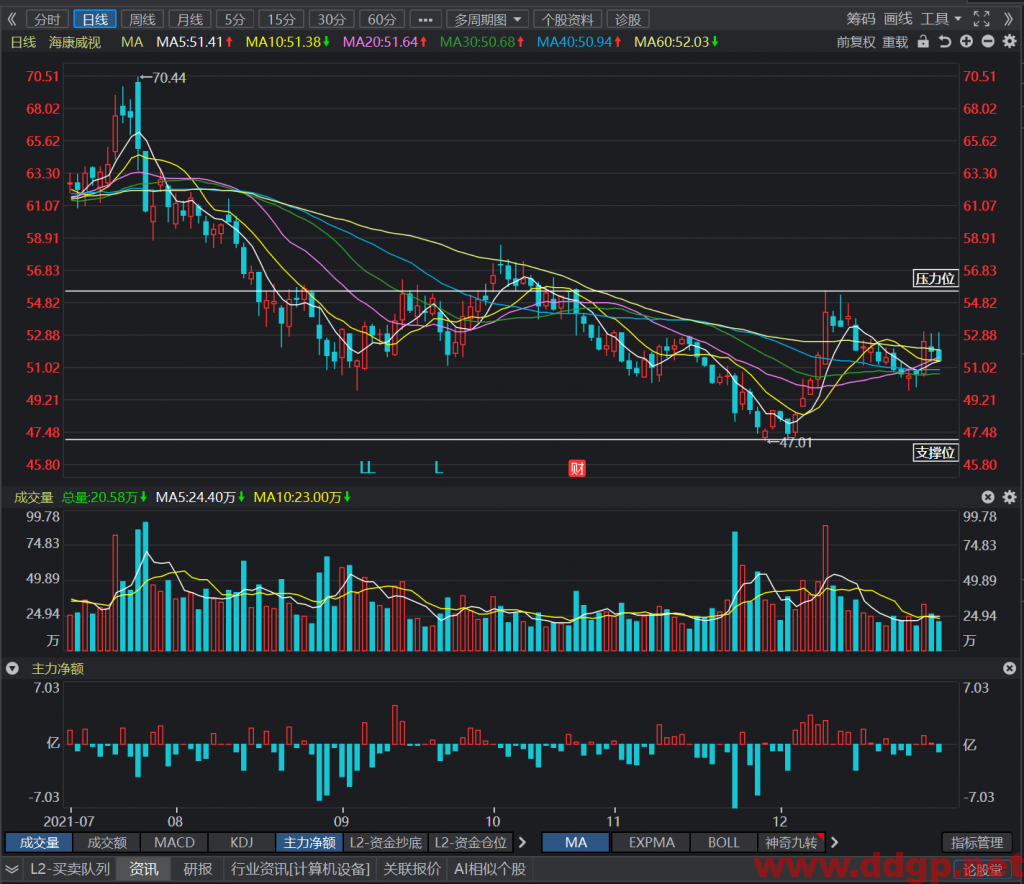The height and width of the screenshot is (884, 1024).
Task: Click the red 财 event marker
Action: [577, 468]
